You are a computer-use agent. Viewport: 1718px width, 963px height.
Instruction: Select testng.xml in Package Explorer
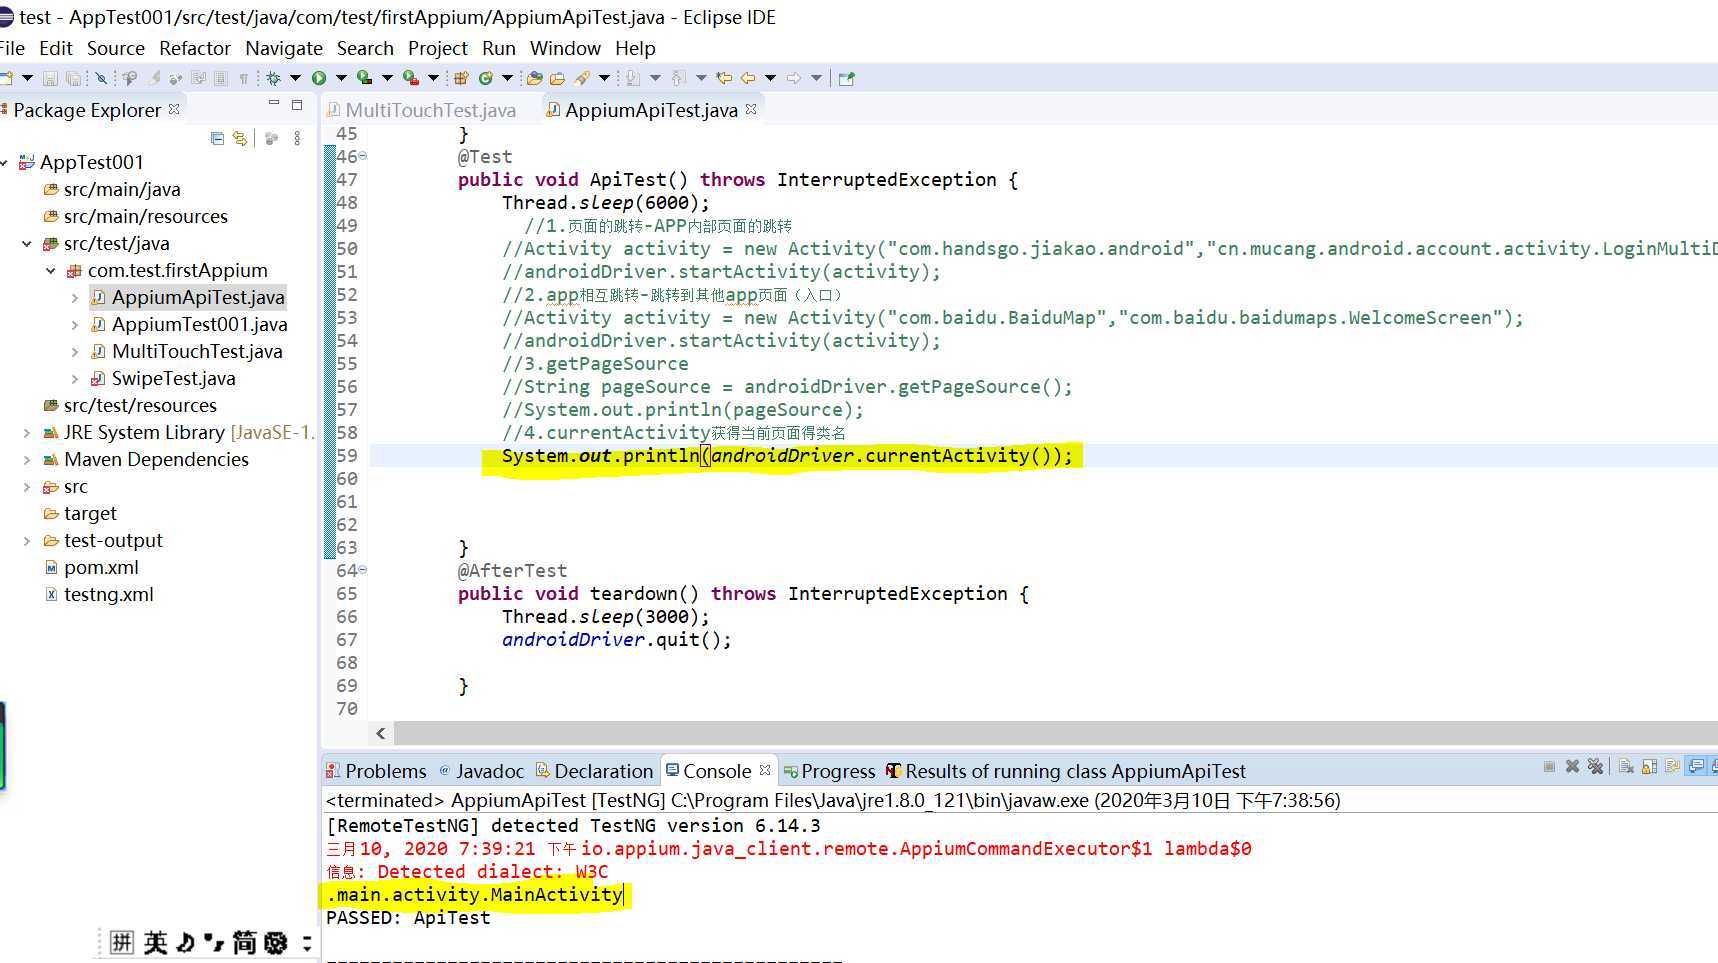(x=108, y=594)
